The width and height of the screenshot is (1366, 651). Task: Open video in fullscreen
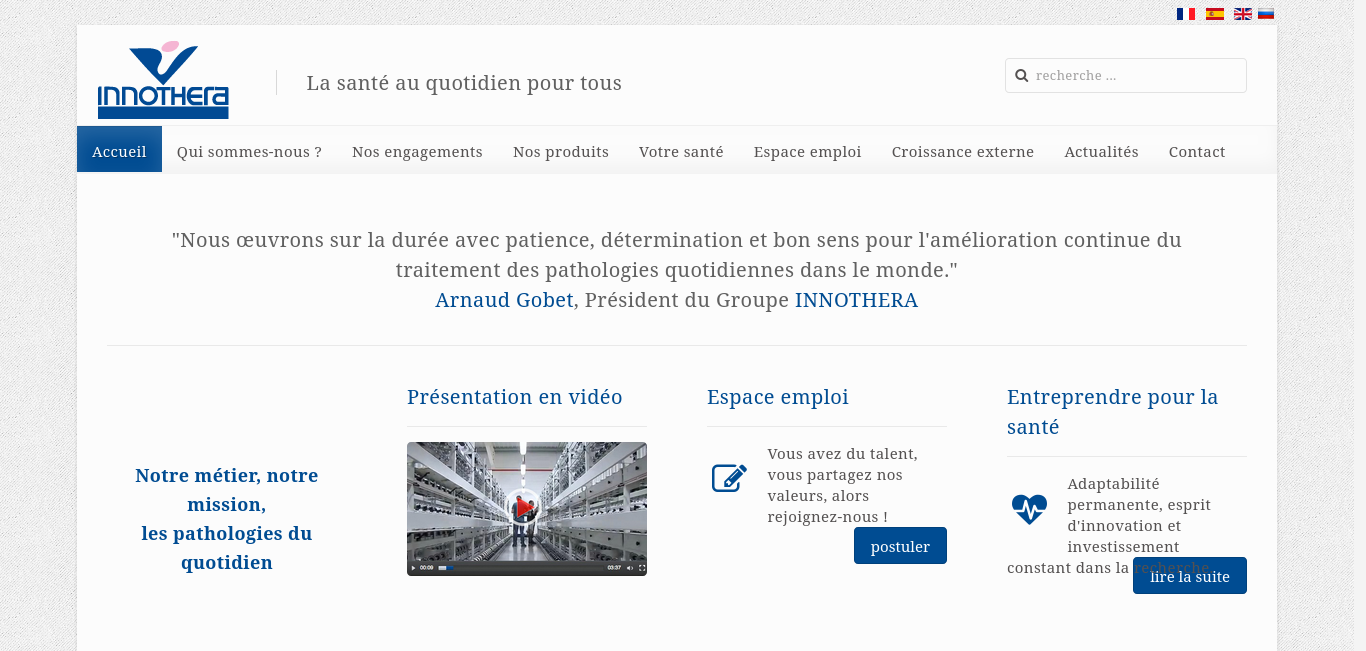642,568
